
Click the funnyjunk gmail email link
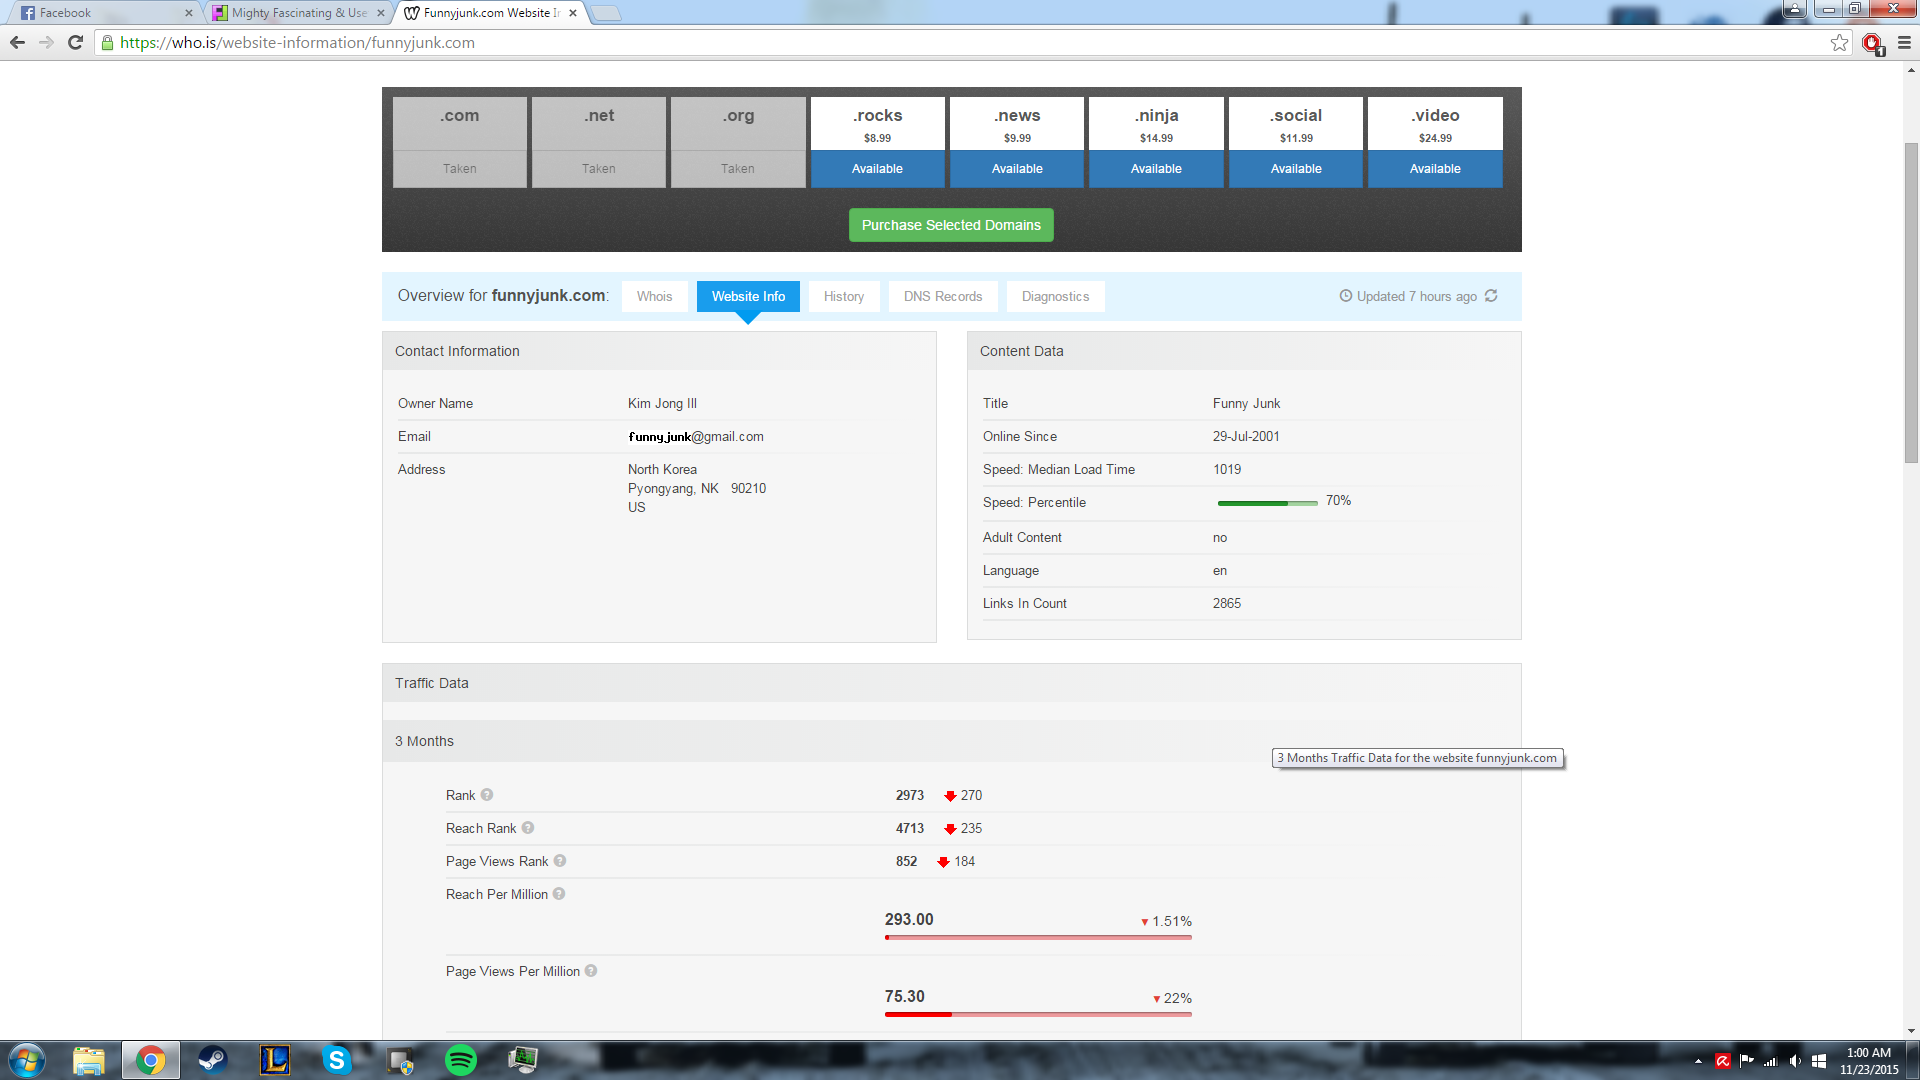696,436
